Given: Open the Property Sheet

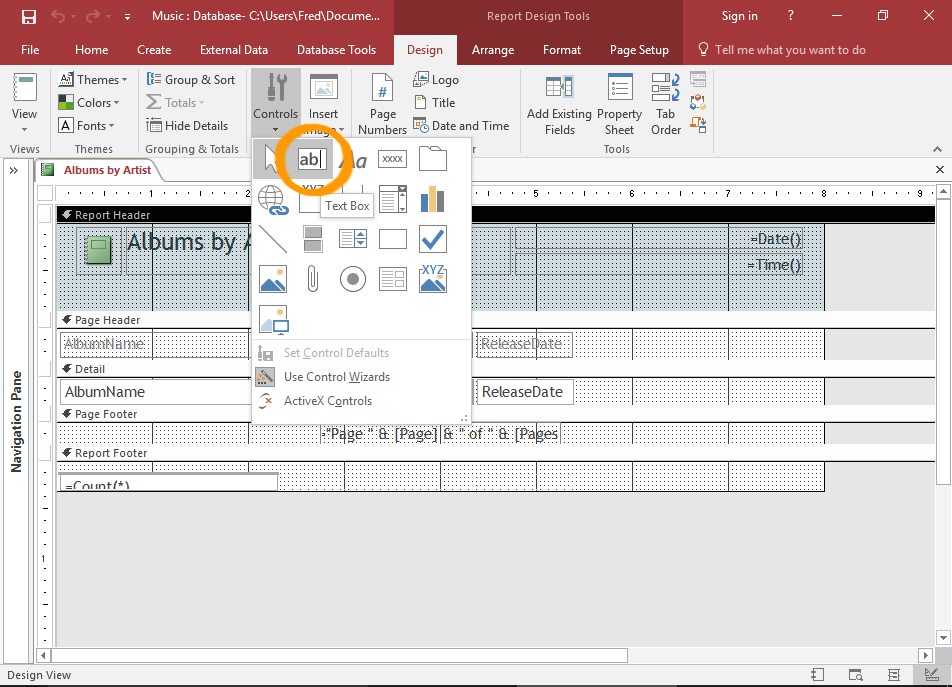Looking at the screenshot, I should pyautogui.click(x=619, y=104).
